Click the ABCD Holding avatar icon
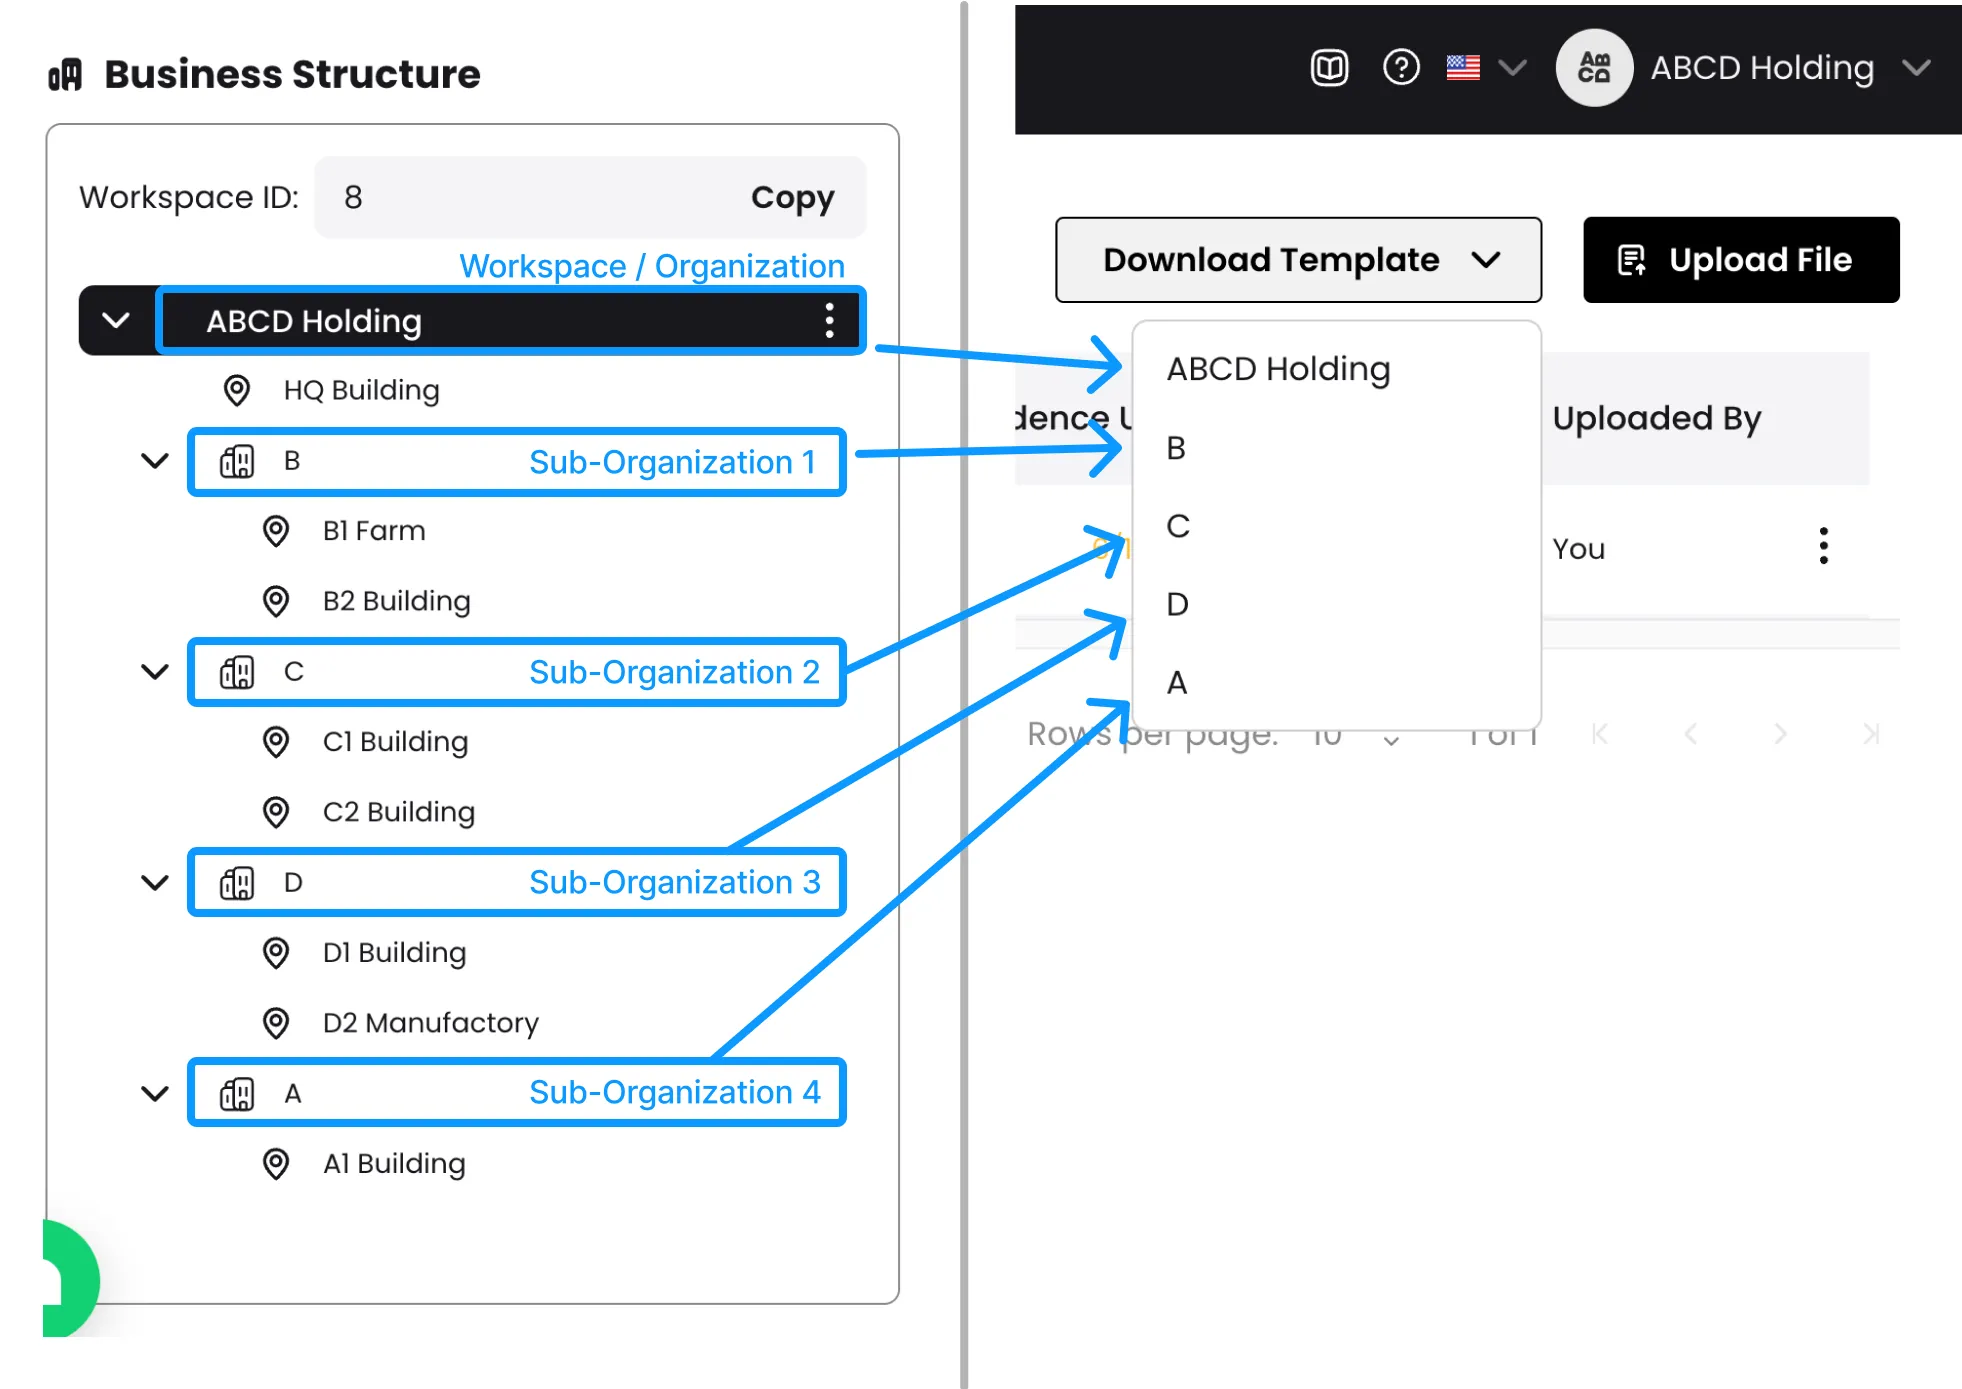 (x=1594, y=68)
